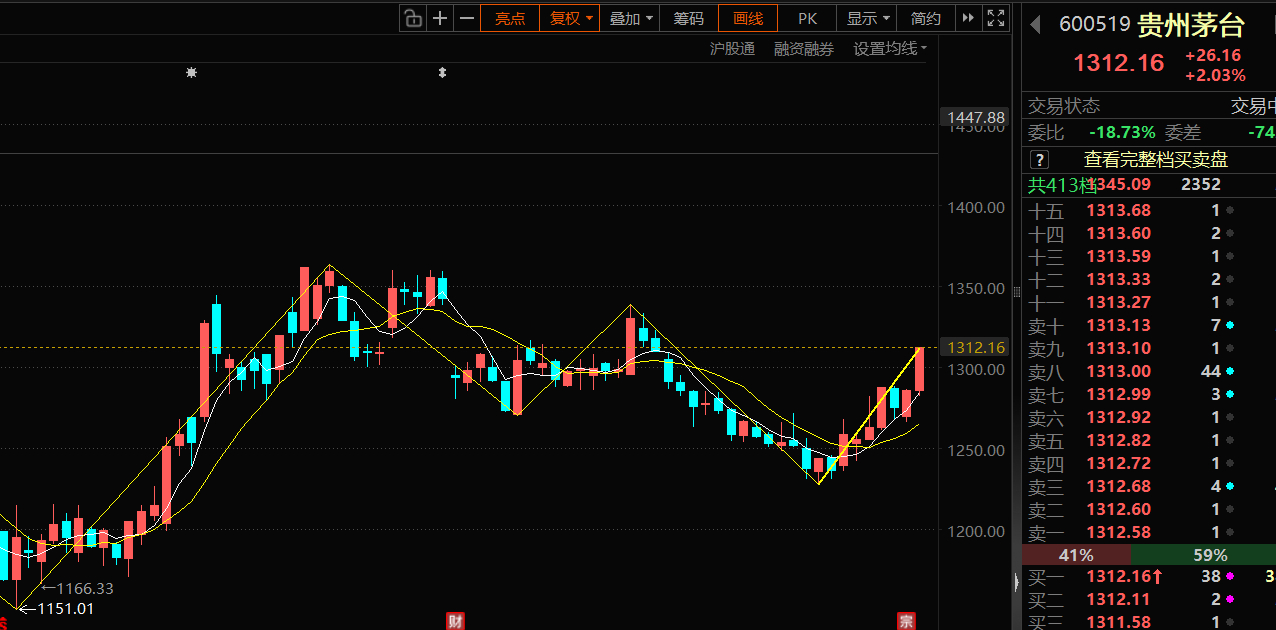The width and height of the screenshot is (1276, 630).
Task: Click the 卖八 price 1313.00
Action: (x=1119, y=371)
